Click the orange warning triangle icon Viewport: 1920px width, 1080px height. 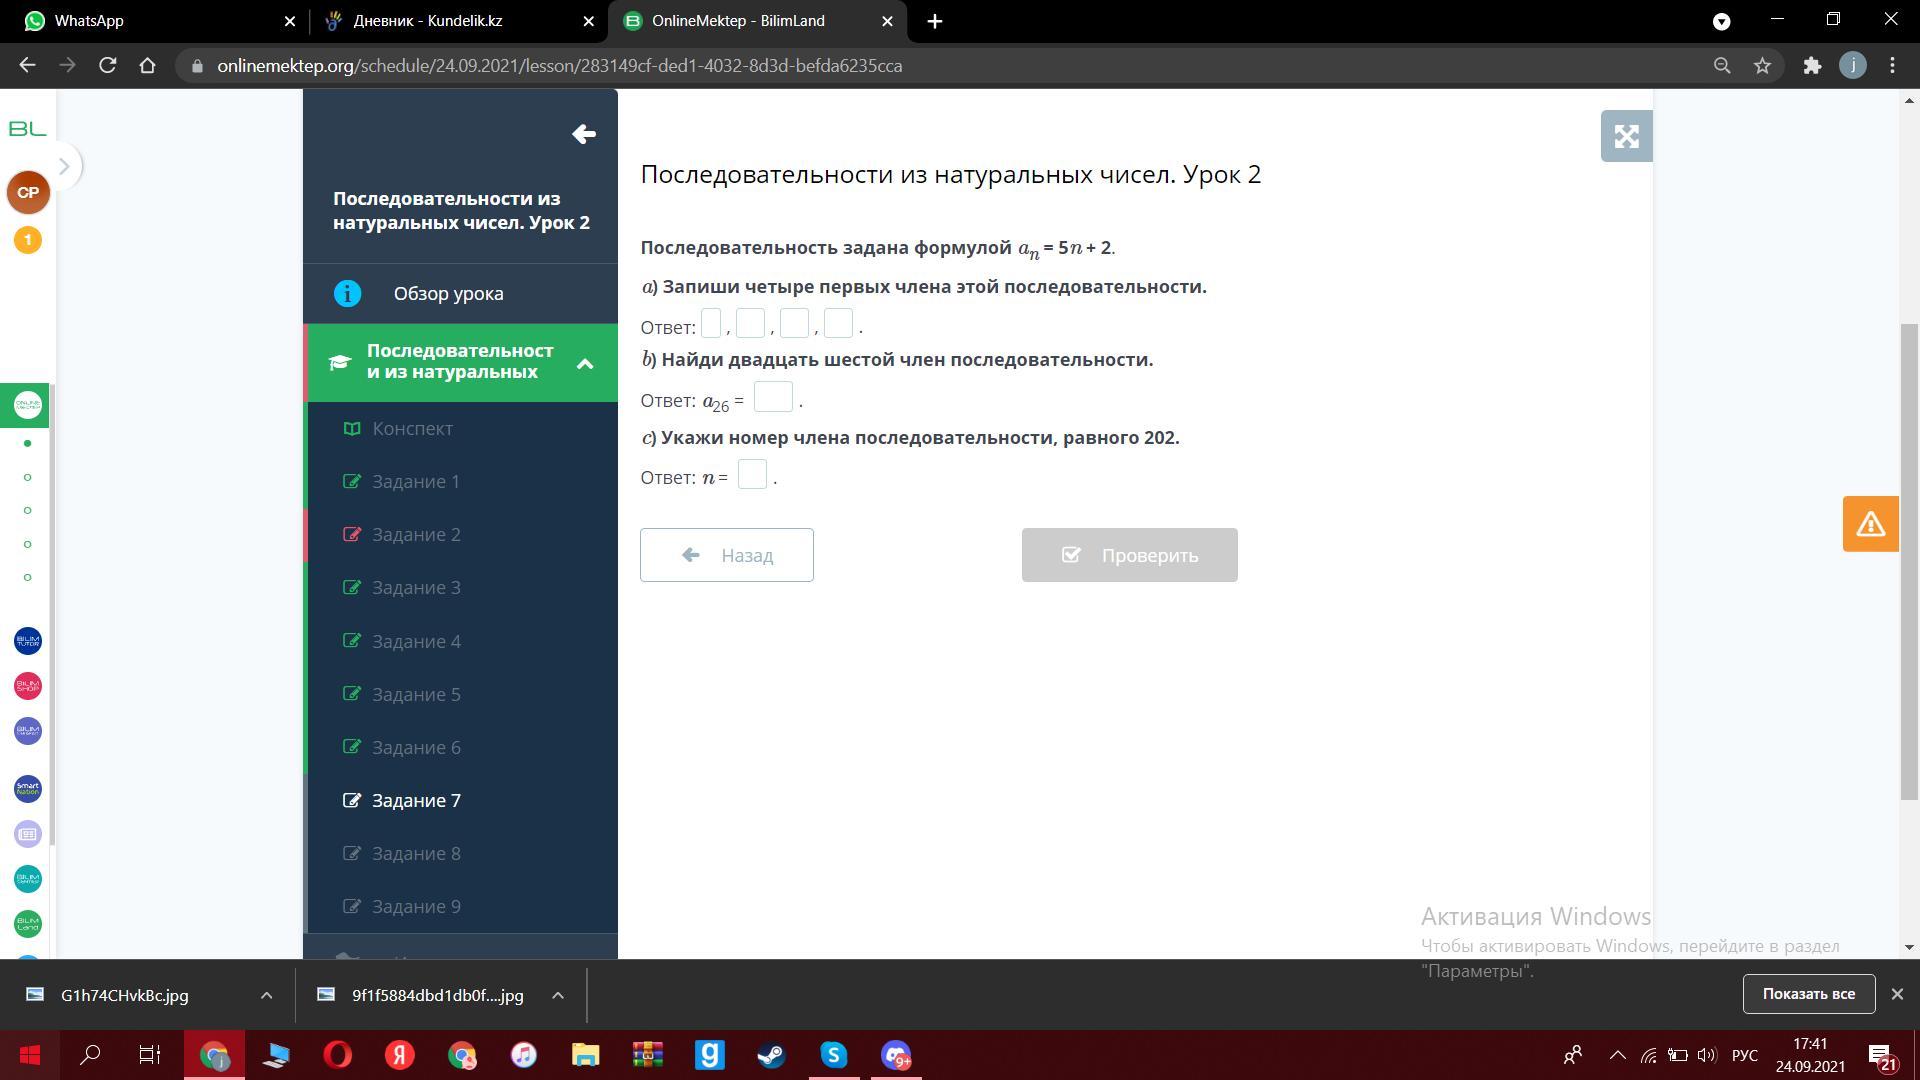[x=1870, y=523]
